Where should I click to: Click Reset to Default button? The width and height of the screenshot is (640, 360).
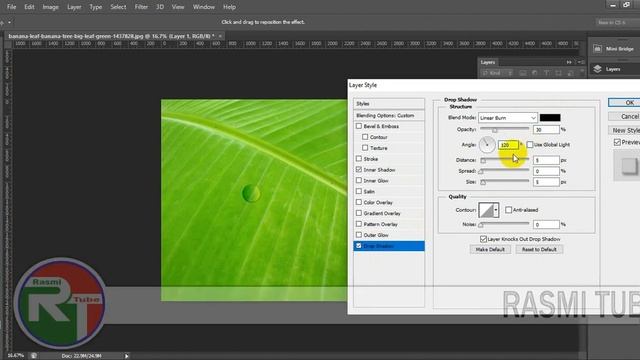pos(539,249)
